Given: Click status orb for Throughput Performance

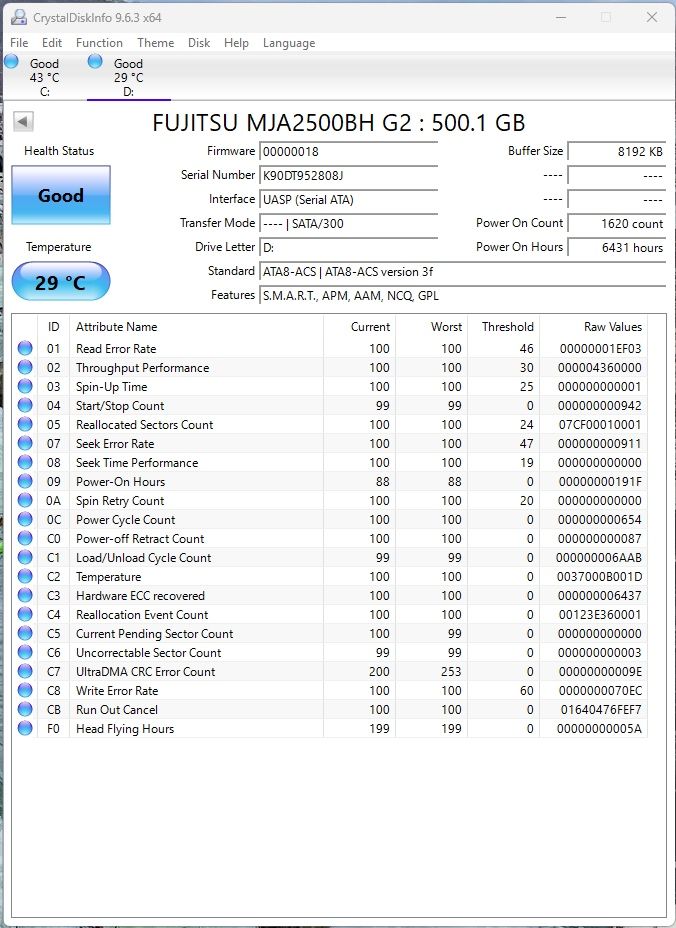Looking at the screenshot, I should click(x=25, y=367).
